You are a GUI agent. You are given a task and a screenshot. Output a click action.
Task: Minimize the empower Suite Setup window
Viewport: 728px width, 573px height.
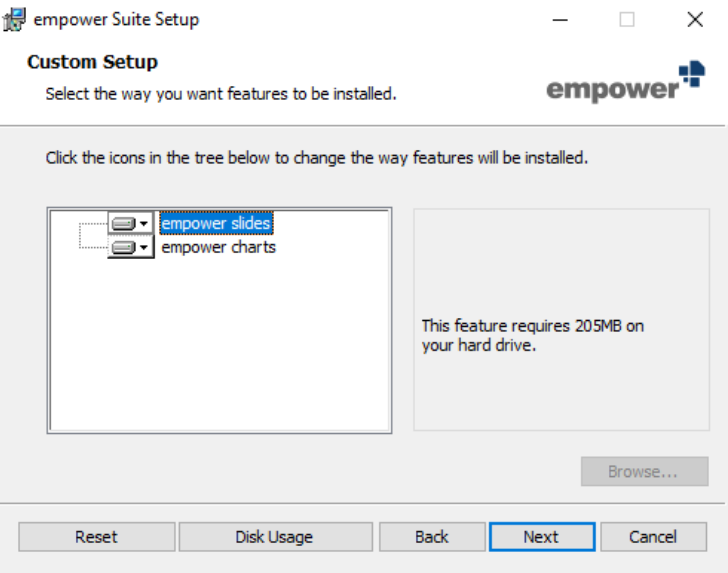point(560,20)
